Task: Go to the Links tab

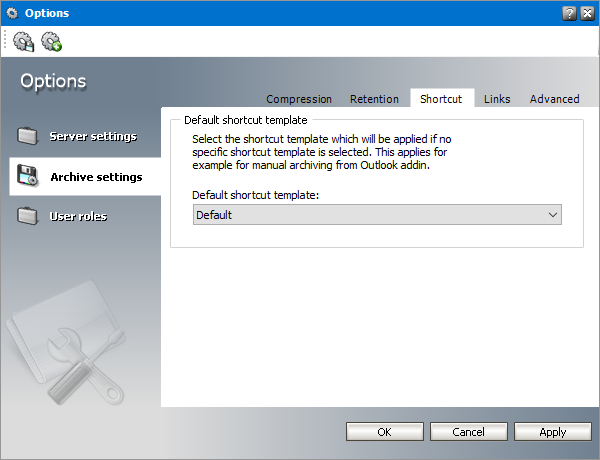Action: (497, 99)
